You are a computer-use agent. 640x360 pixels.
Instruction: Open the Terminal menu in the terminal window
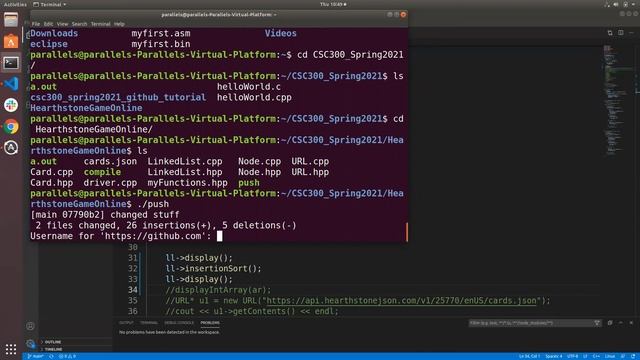pos(100,24)
